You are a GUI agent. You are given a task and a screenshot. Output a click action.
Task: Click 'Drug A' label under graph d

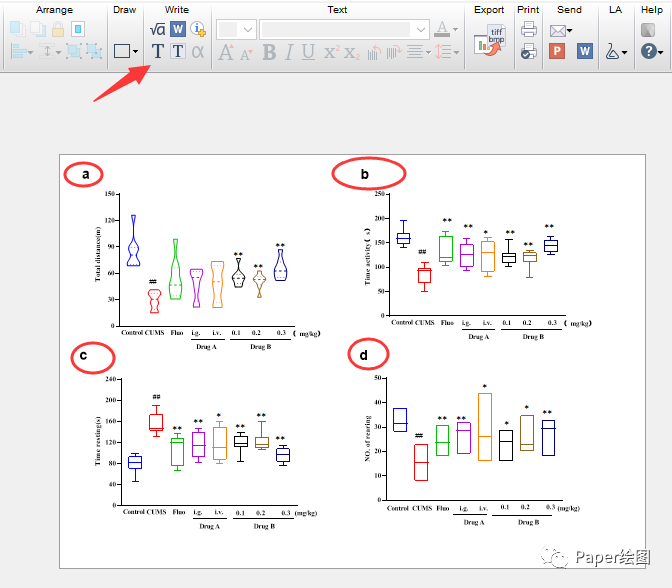click(474, 522)
